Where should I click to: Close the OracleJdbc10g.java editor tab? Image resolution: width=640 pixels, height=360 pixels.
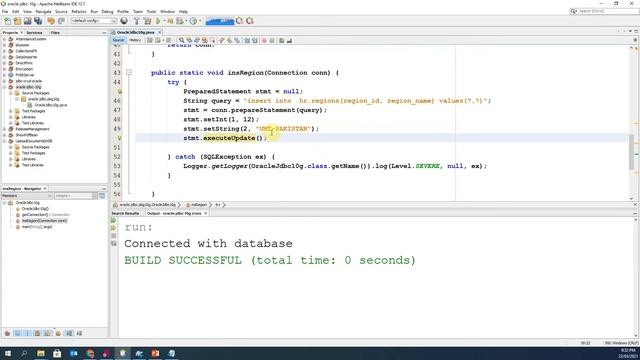(160, 32)
